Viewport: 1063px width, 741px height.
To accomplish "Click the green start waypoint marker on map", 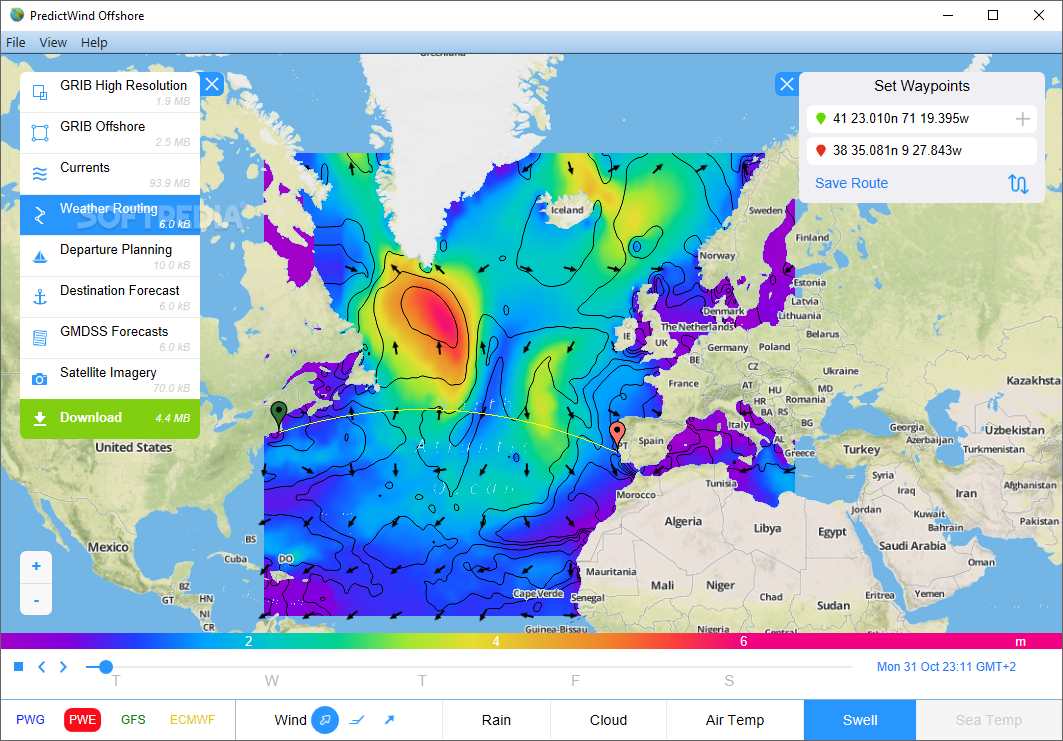I will (x=279, y=414).
